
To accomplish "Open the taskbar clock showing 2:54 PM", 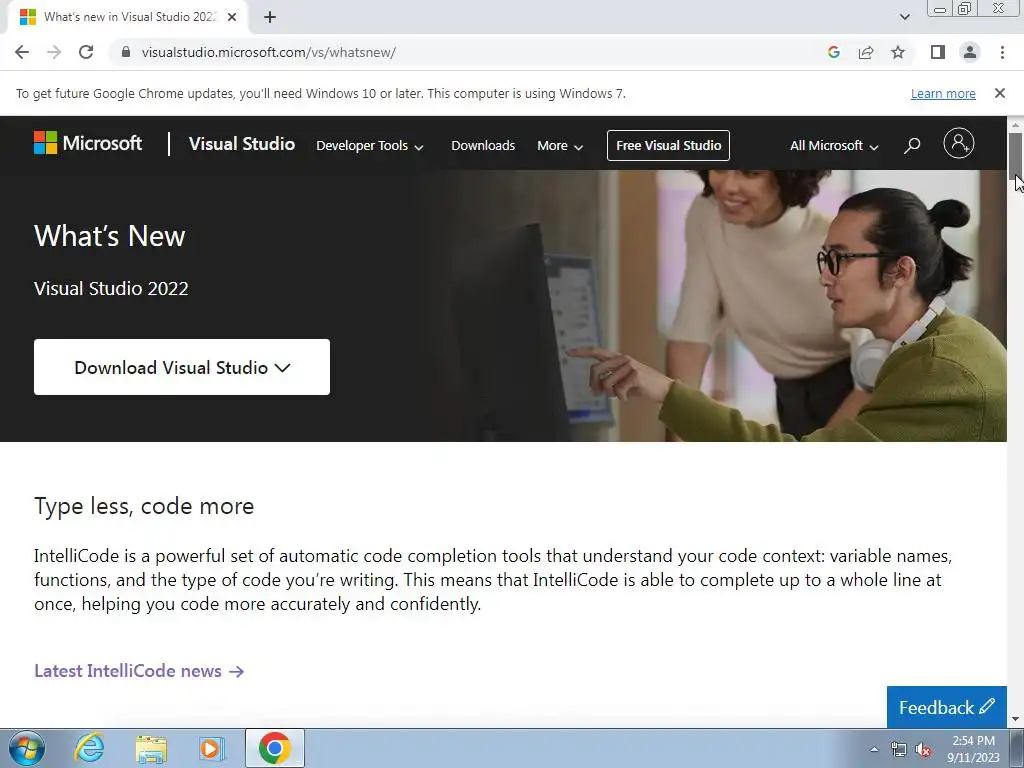I will point(973,749).
